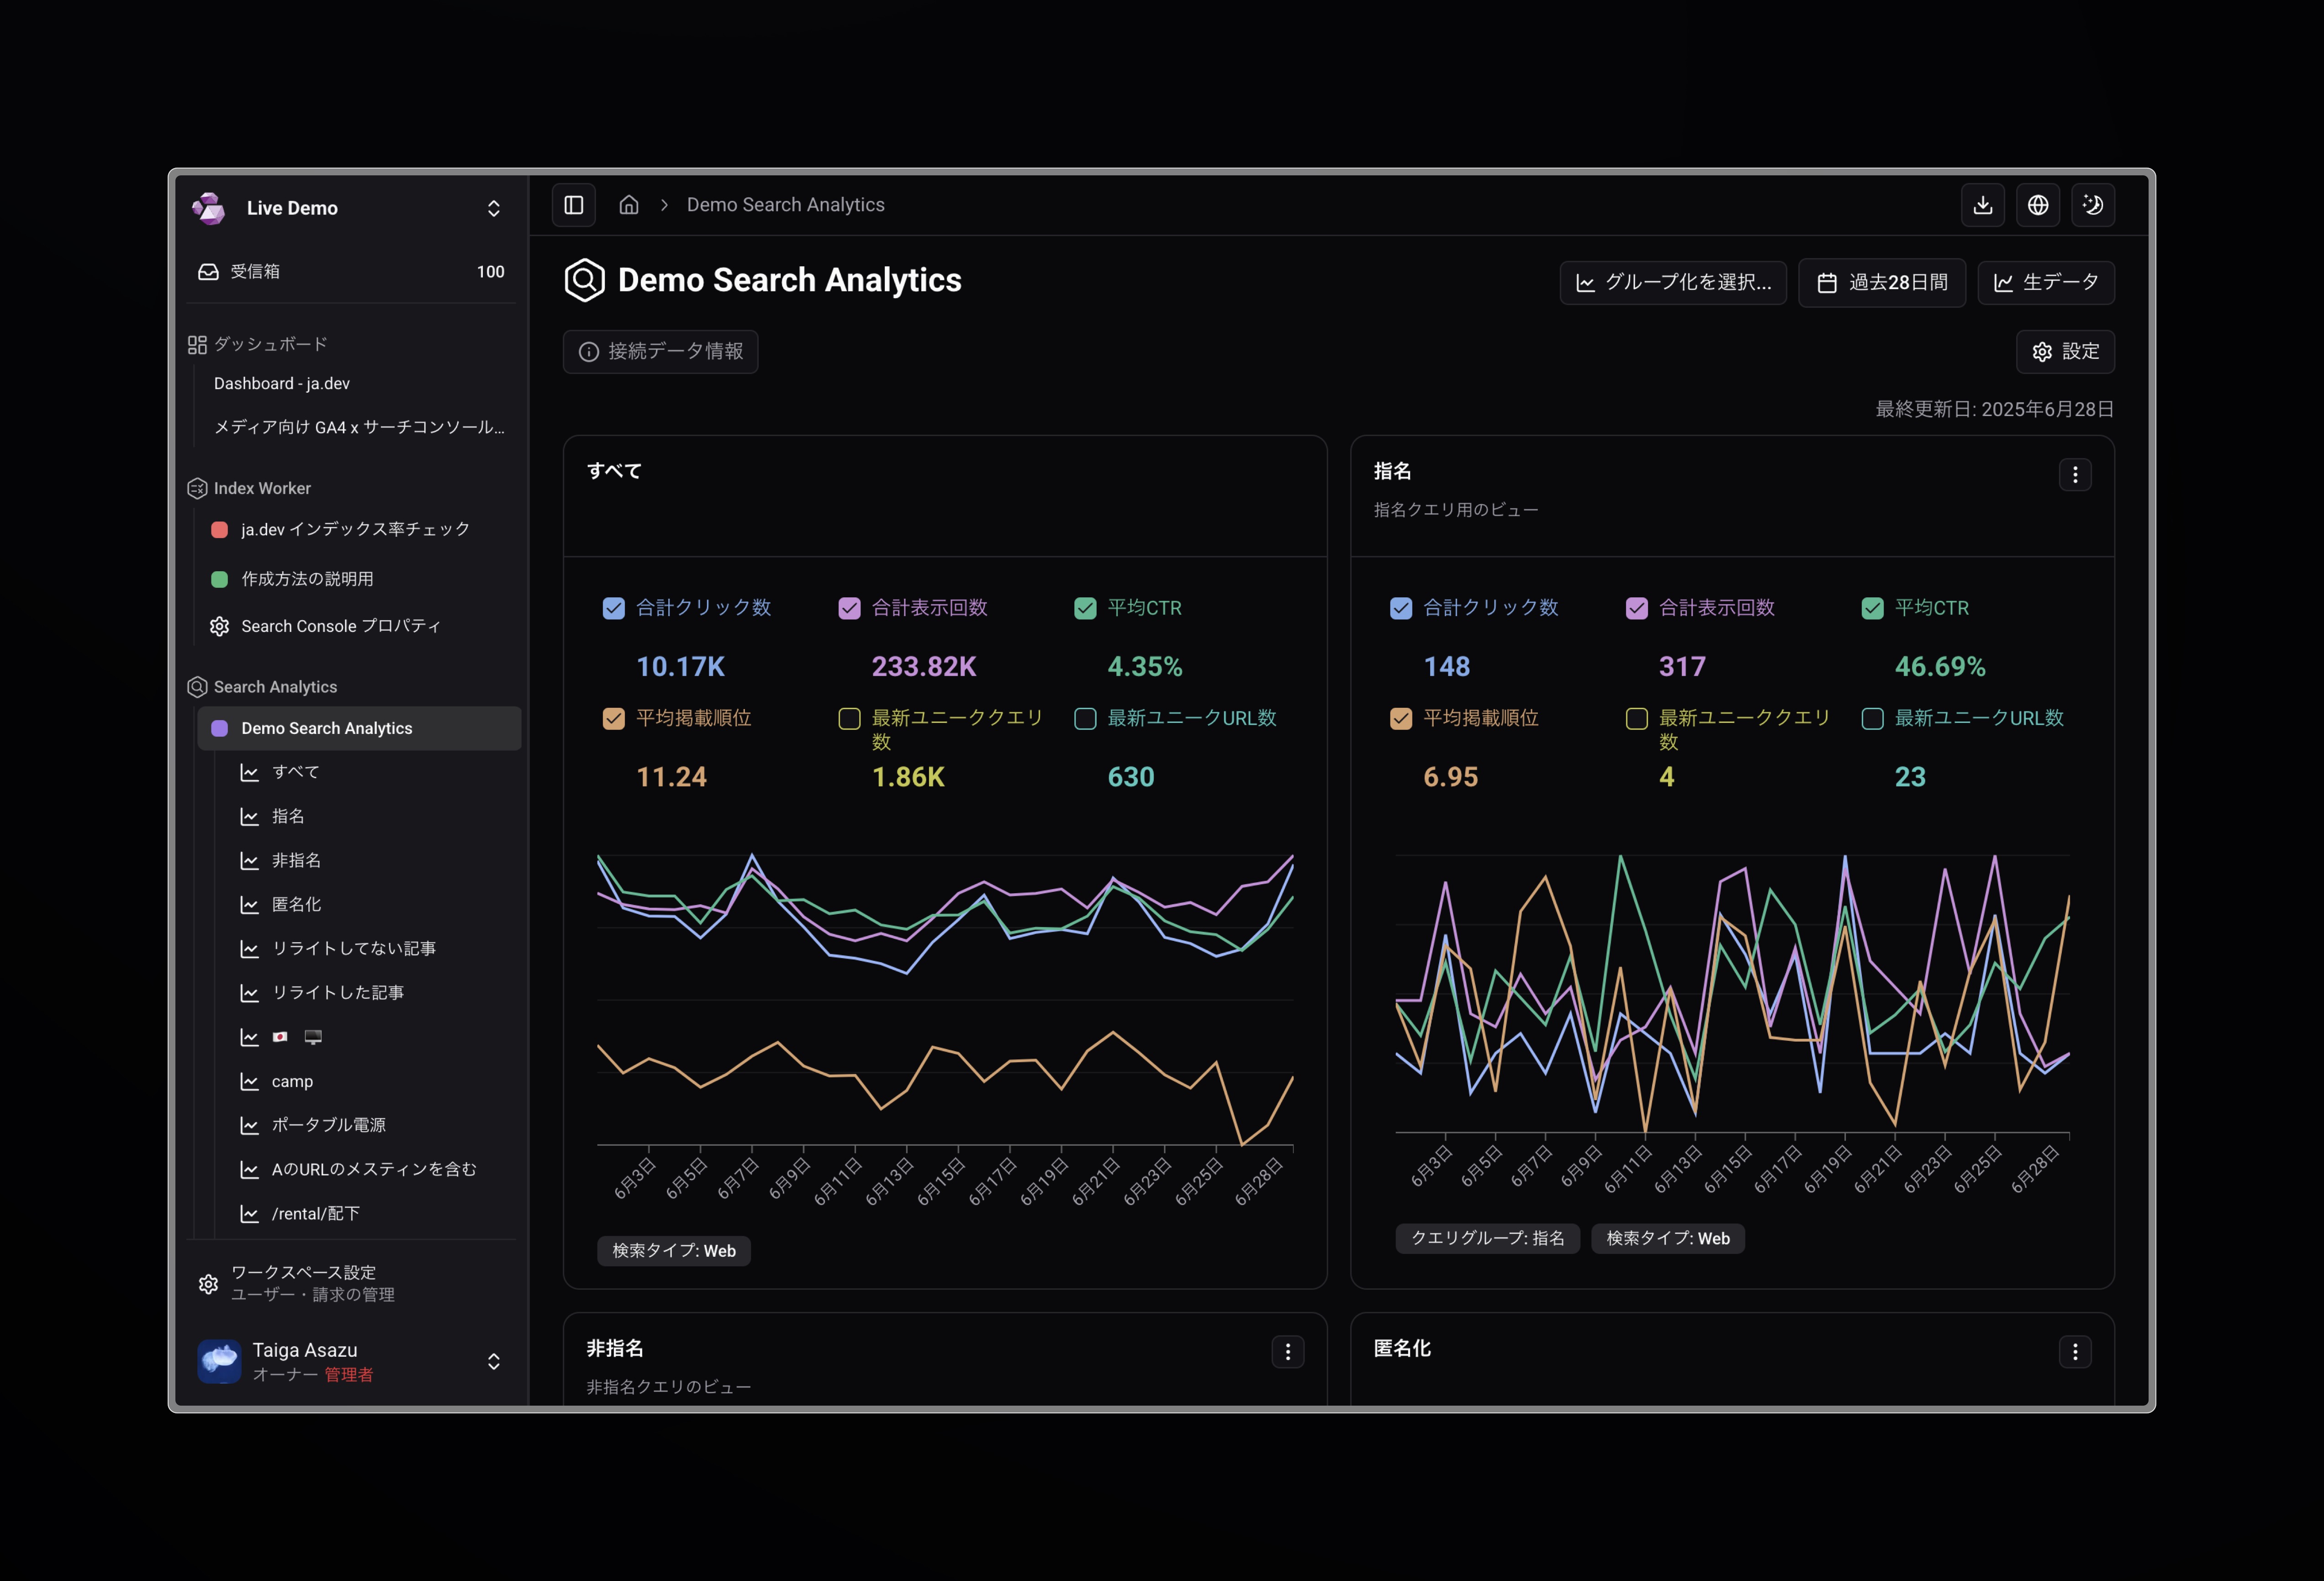Click the 設定 settings button
Image resolution: width=2324 pixels, height=1581 pixels.
pos(2065,352)
